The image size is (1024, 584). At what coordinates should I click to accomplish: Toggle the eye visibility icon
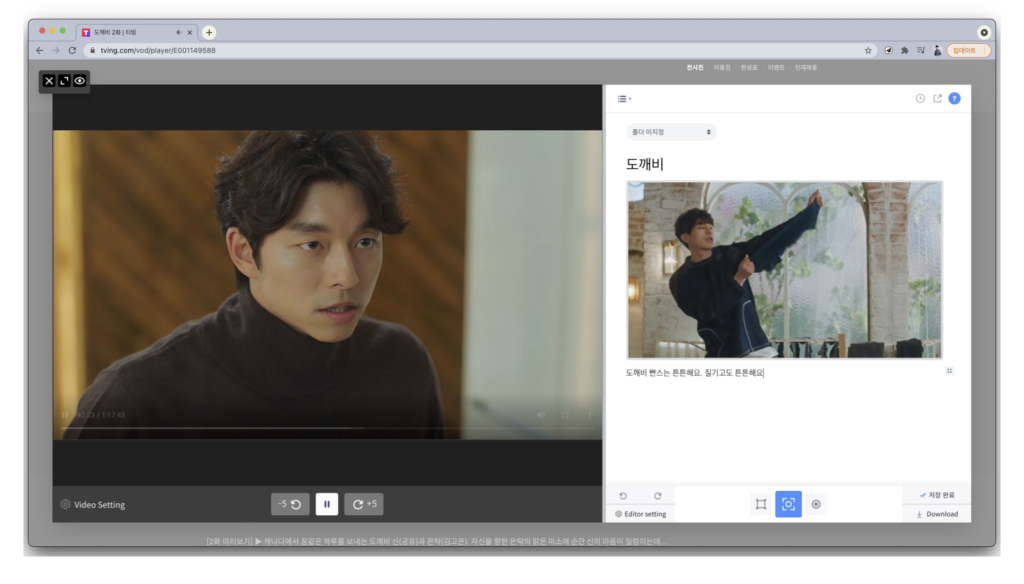80,81
